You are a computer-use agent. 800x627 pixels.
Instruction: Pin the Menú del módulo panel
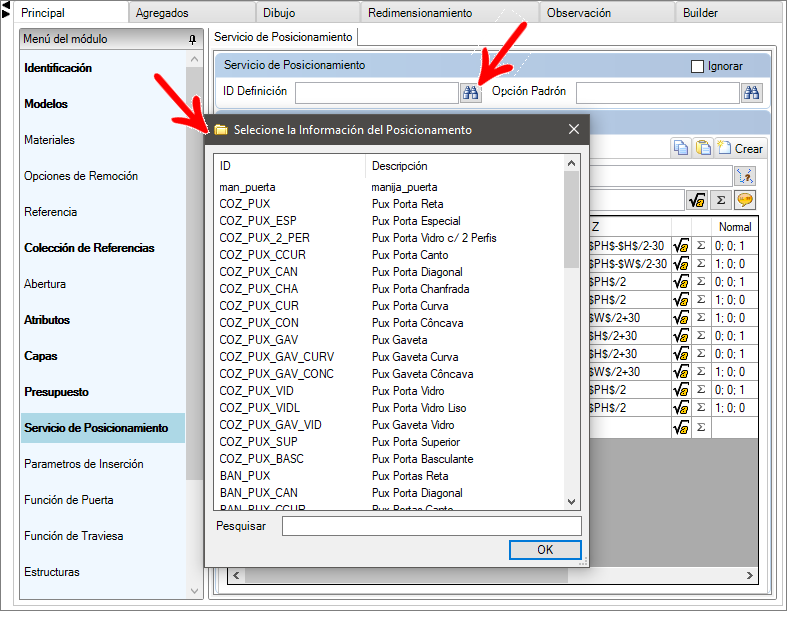click(192, 39)
